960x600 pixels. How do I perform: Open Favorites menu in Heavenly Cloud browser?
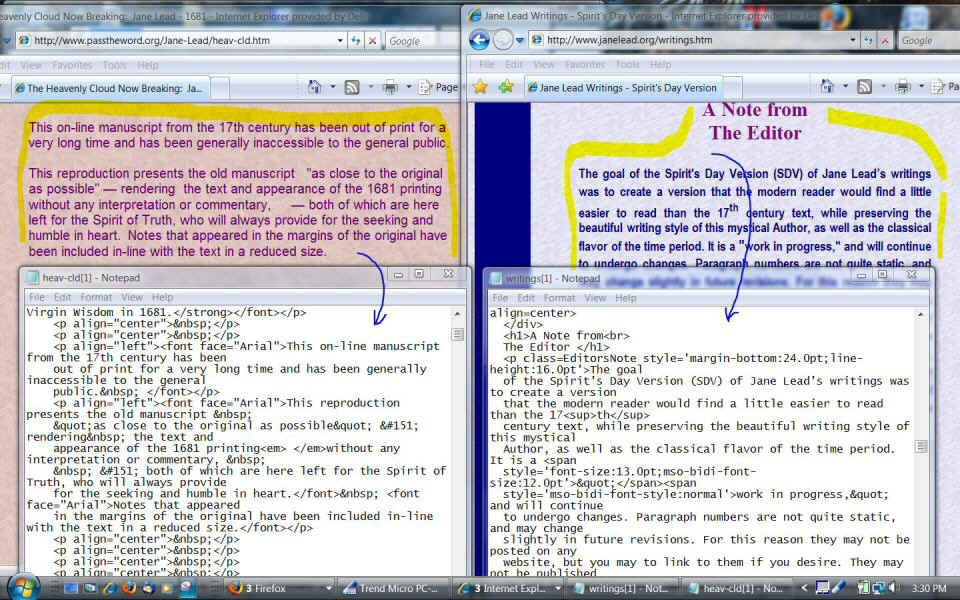pos(72,65)
